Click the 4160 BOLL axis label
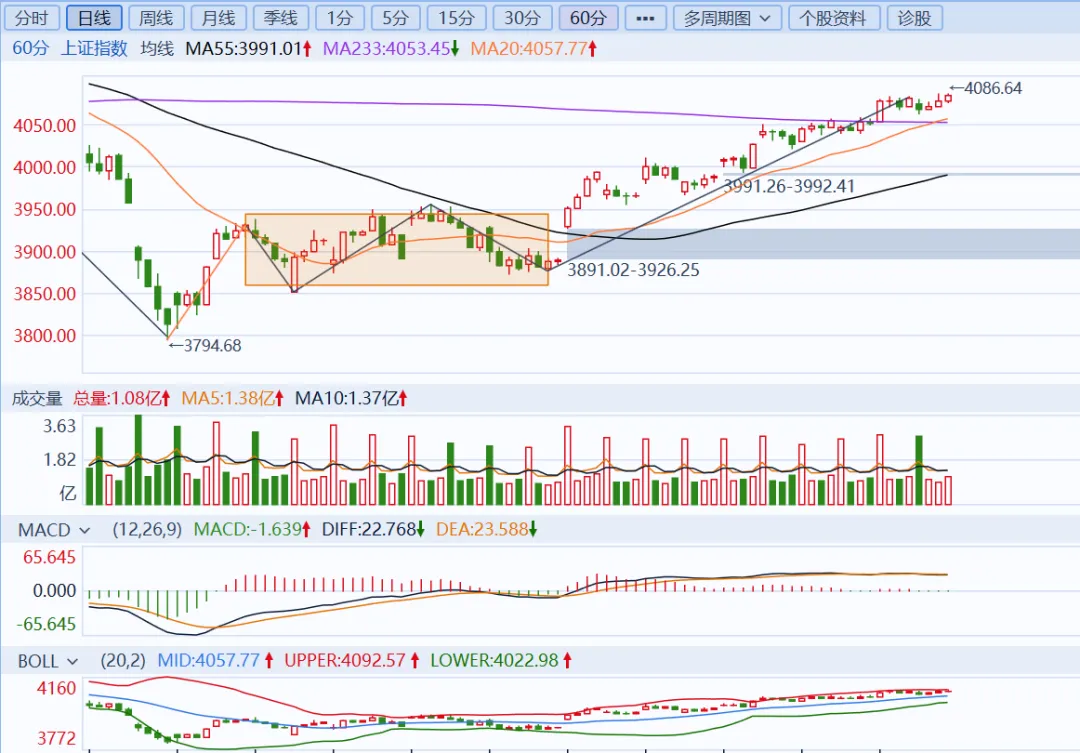 point(56,688)
